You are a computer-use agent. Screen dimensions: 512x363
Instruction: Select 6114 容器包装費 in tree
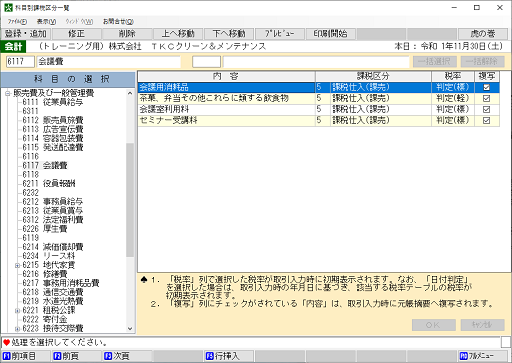pos(53,138)
